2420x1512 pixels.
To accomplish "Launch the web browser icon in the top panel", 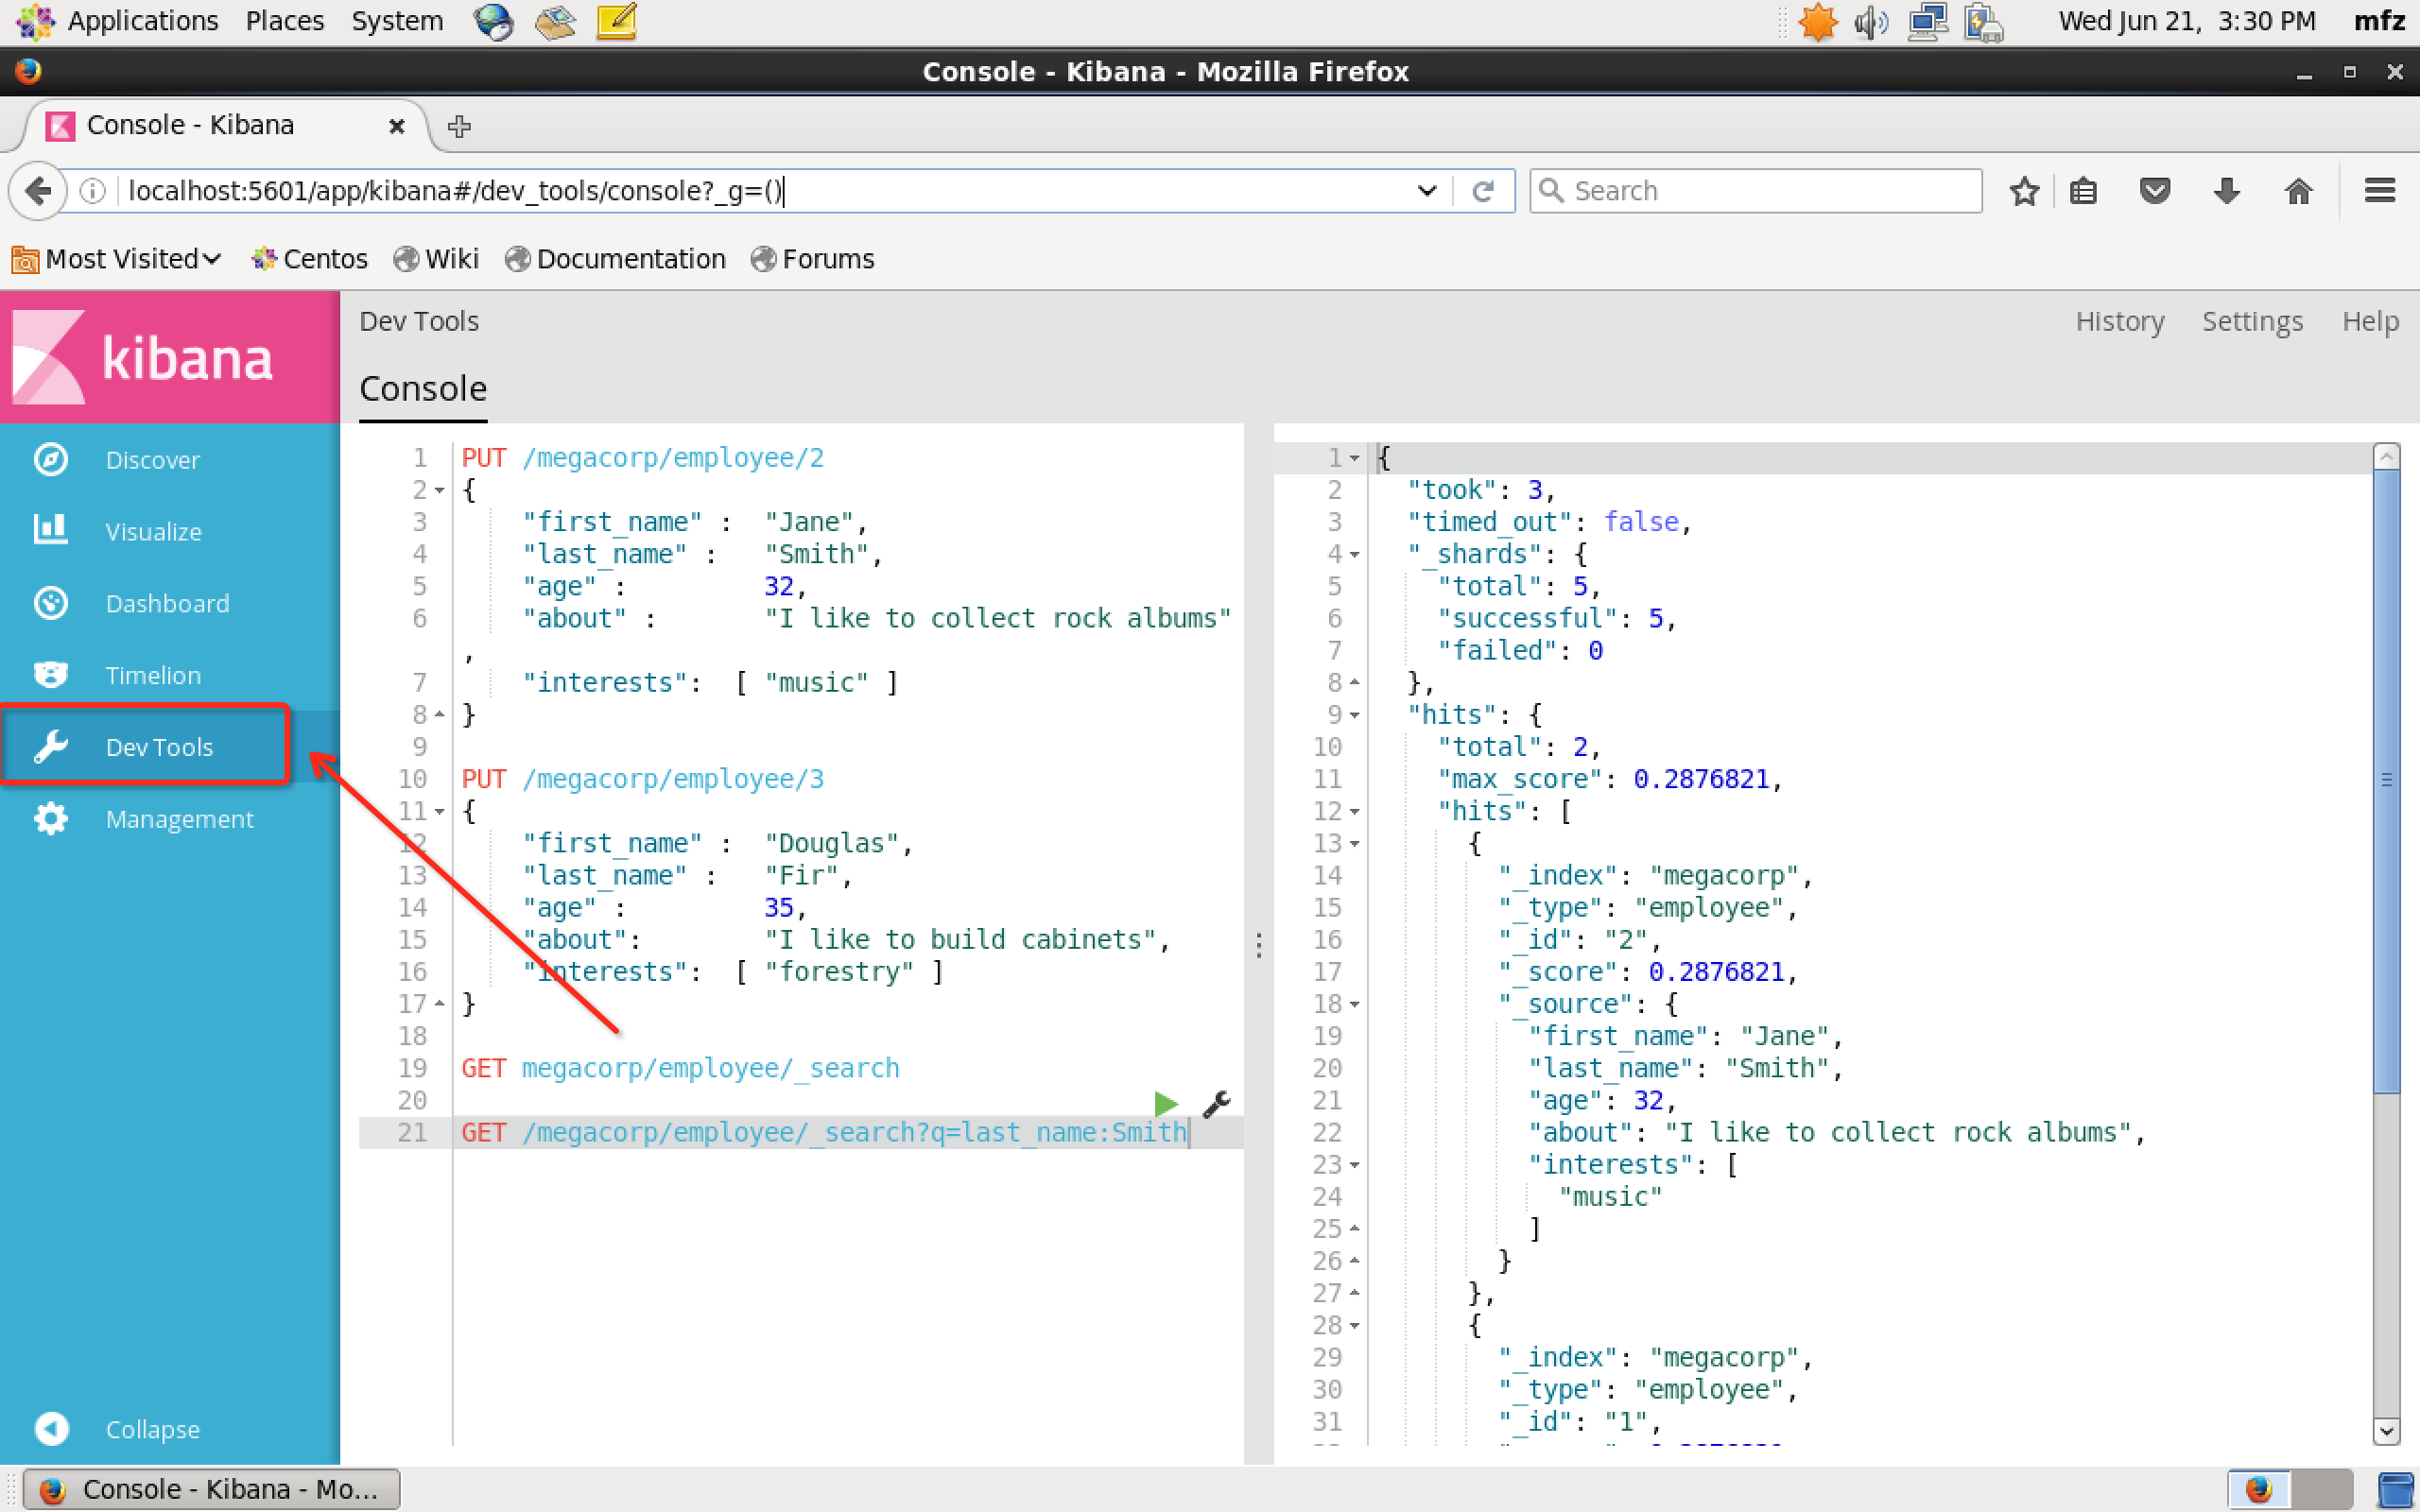I will [493, 21].
